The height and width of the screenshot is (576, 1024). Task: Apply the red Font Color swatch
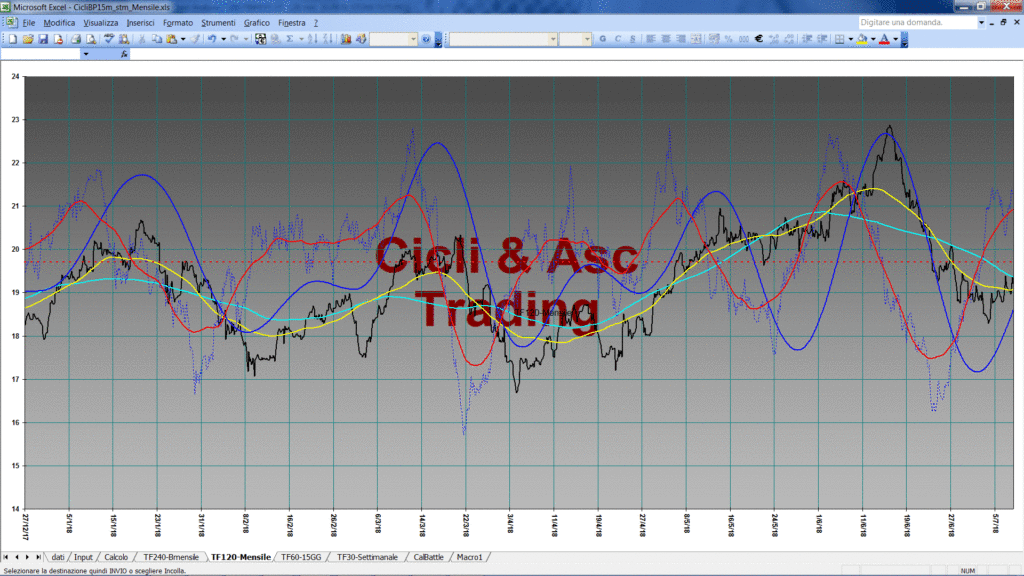point(885,39)
